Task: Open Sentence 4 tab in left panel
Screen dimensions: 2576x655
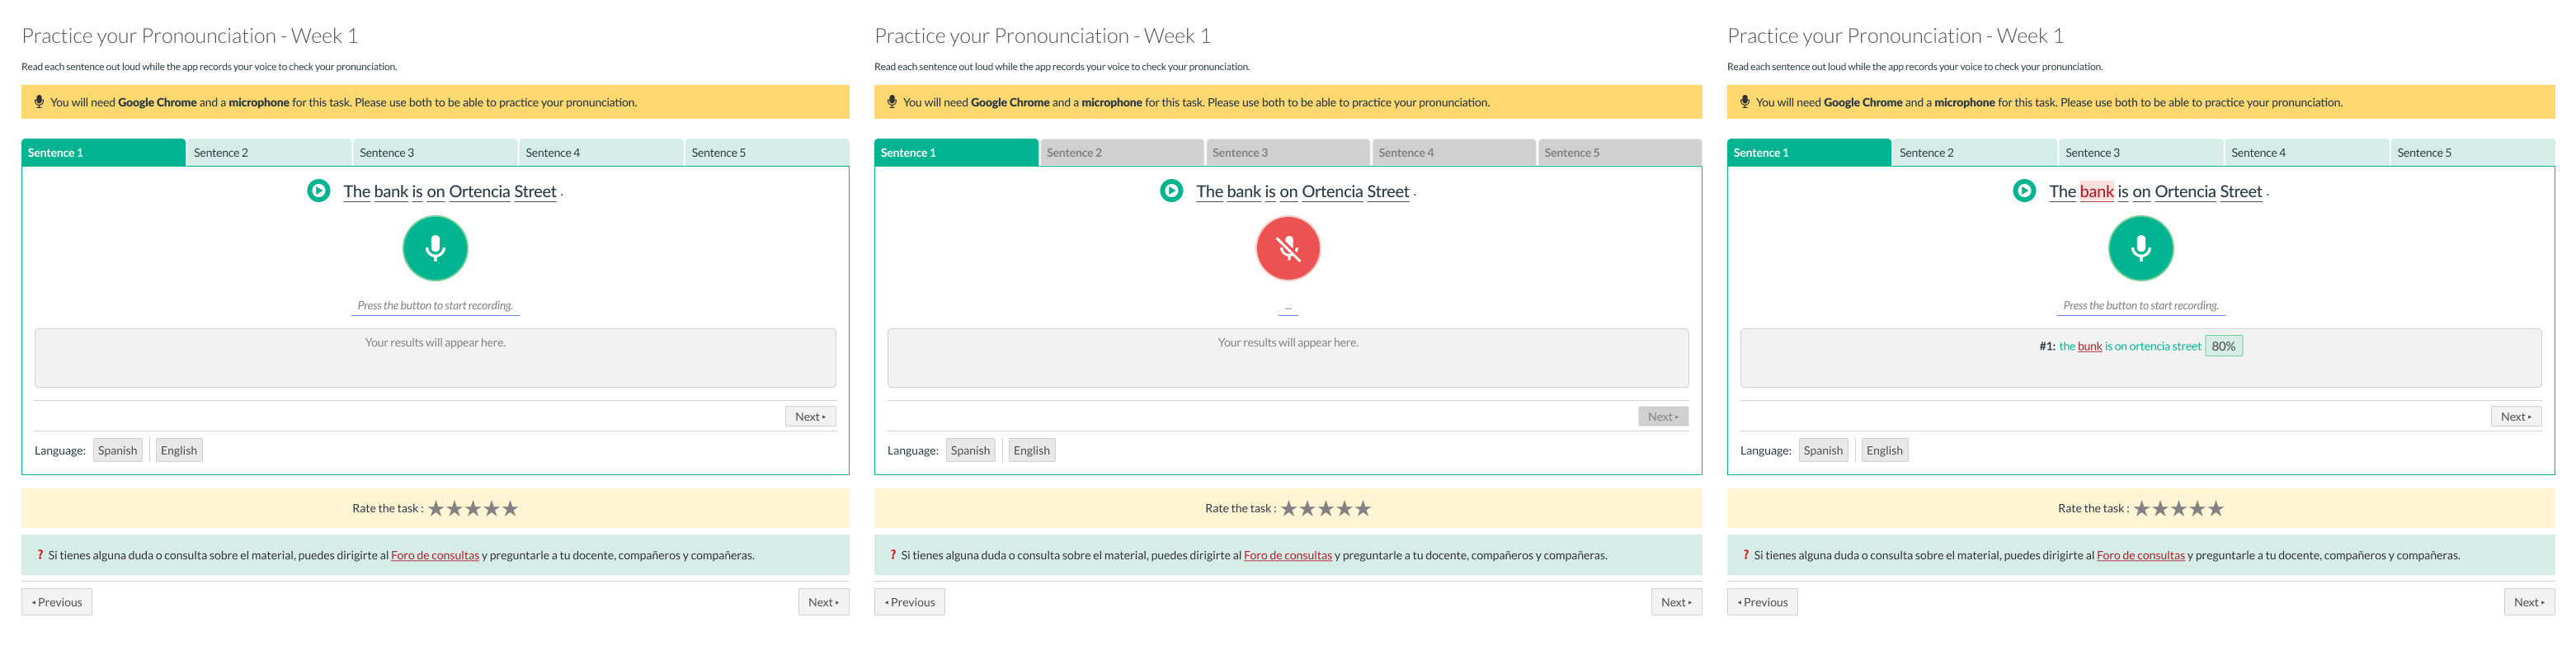Action: pyautogui.click(x=601, y=152)
